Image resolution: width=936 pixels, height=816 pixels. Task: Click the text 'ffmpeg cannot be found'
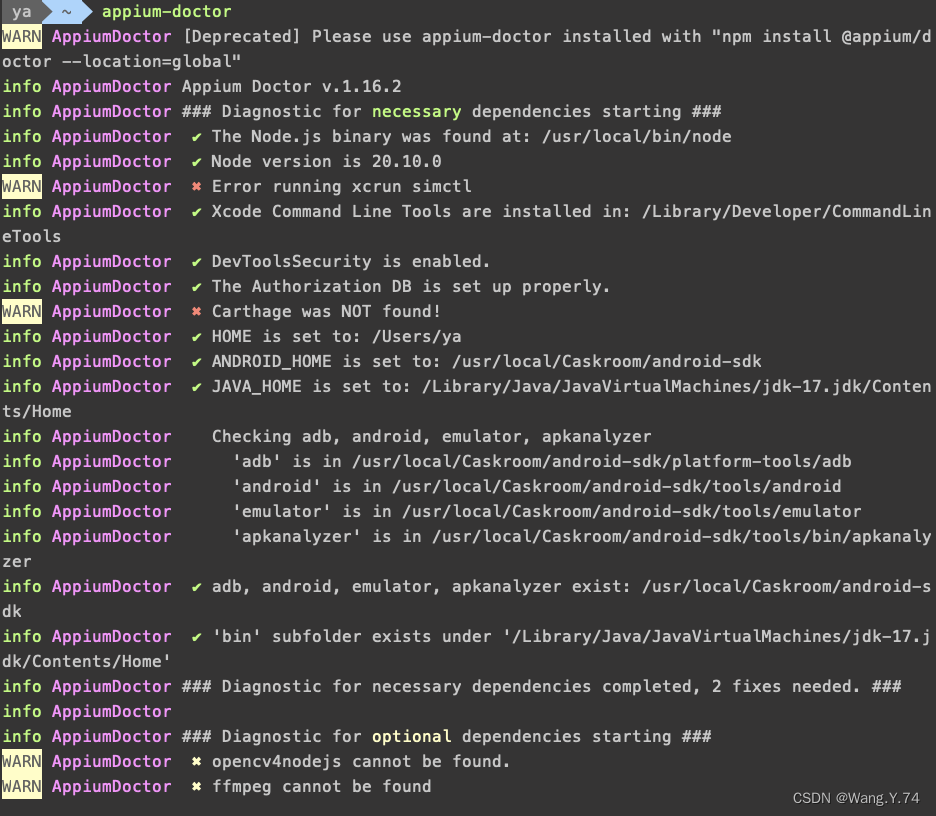pyautogui.click(x=321, y=786)
